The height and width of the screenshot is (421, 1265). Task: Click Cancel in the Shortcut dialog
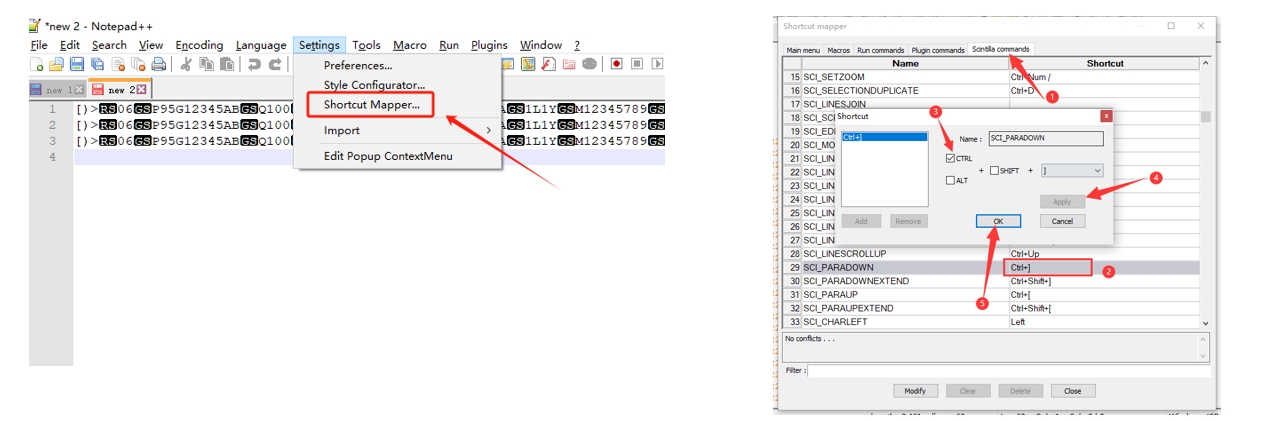1062,221
